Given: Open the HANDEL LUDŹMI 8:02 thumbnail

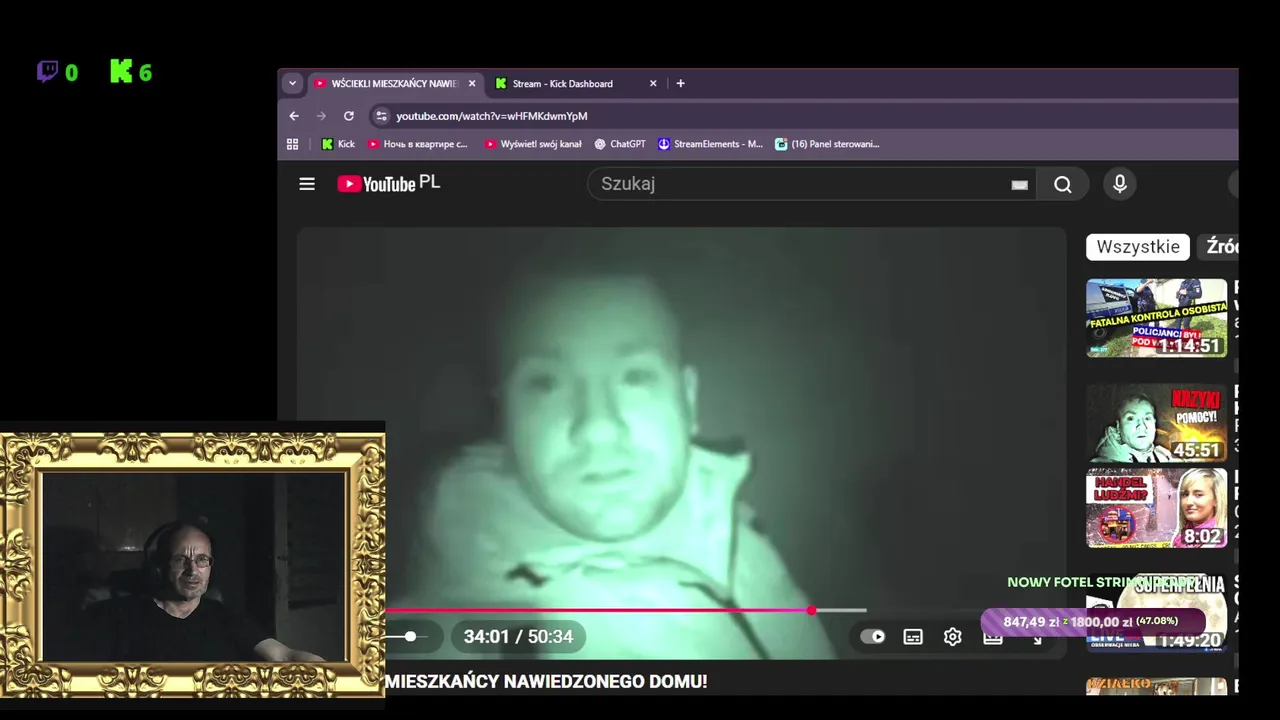Looking at the screenshot, I should point(1156,508).
